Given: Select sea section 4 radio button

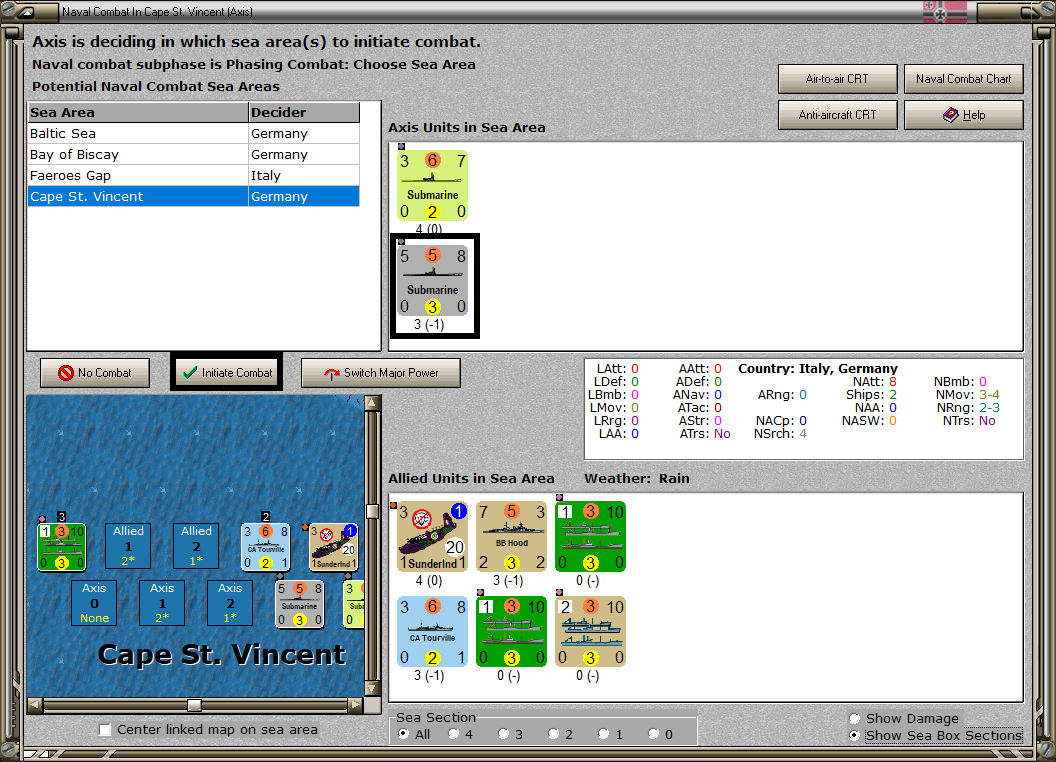Looking at the screenshot, I should click(454, 734).
